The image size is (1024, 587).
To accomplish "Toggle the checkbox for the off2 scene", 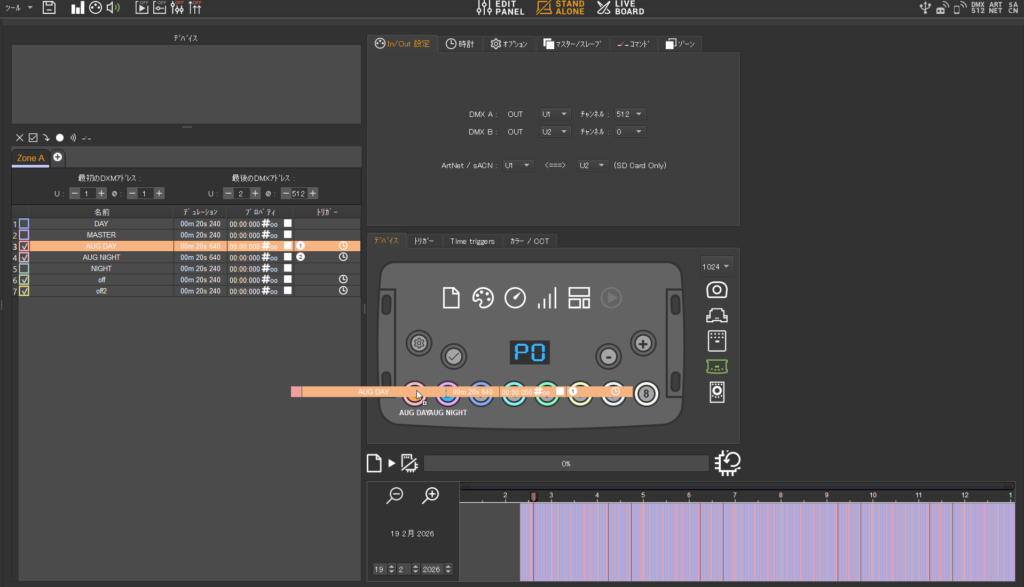I will click(24, 291).
